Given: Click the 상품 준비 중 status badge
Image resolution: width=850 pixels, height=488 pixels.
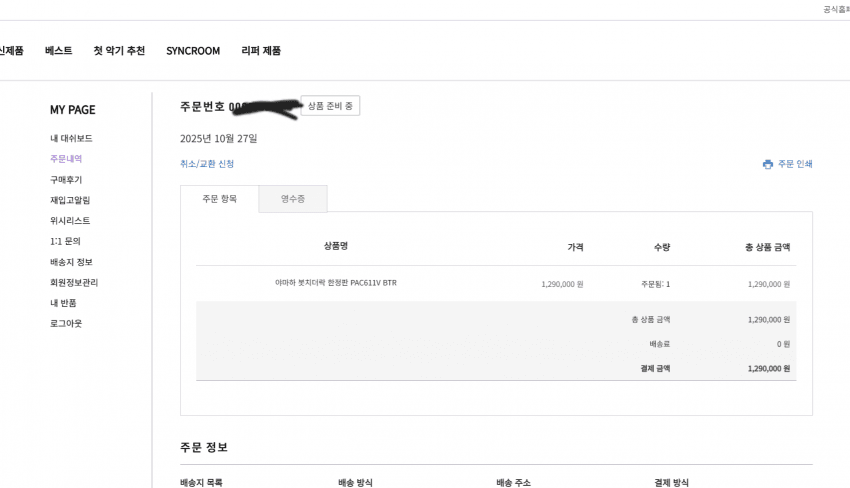Looking at the screenshot, I should point(330,106).
